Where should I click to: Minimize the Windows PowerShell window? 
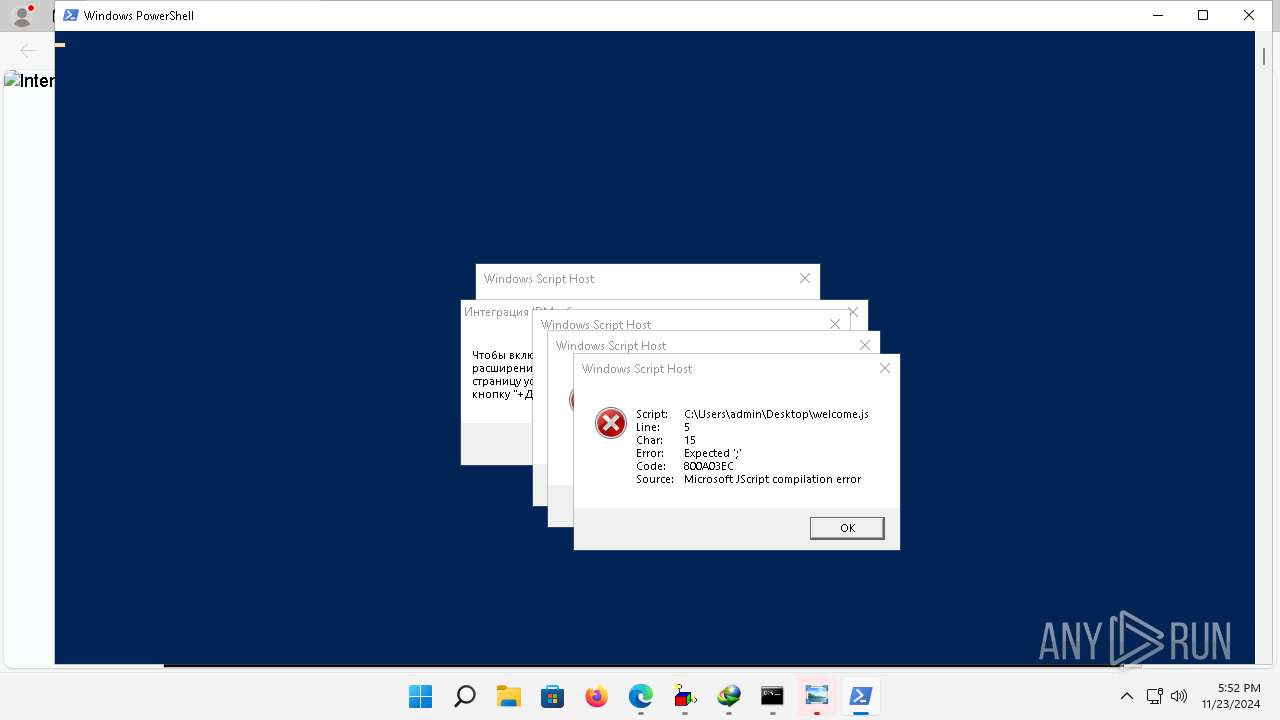click(1157, 15)
